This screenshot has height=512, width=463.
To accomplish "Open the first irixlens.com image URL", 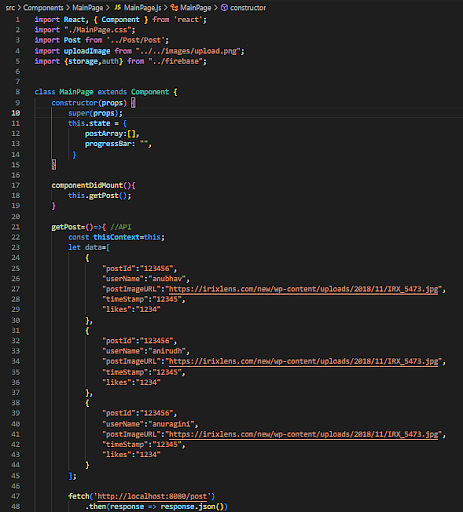I will 303,289.
